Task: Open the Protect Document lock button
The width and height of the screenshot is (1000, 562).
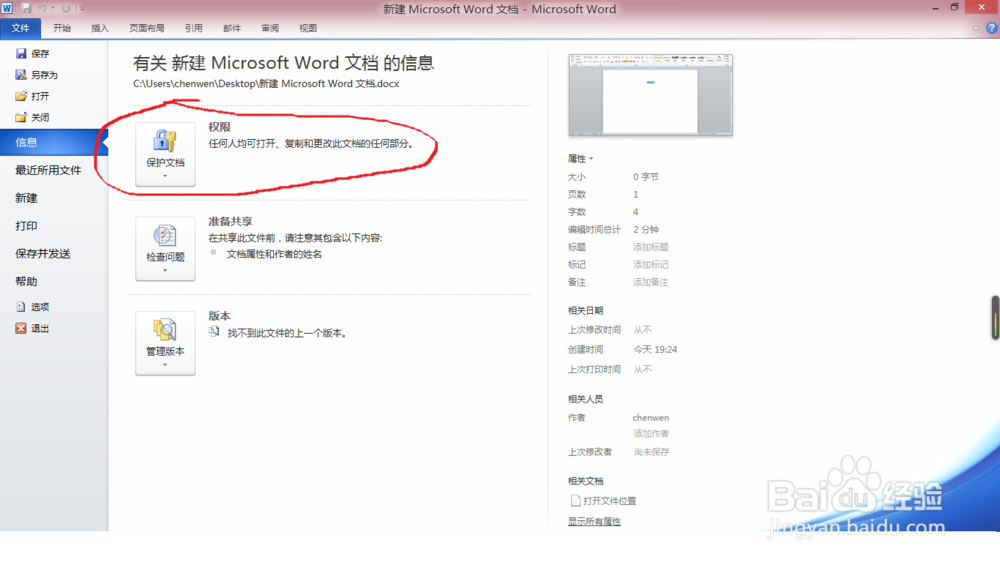Action: (x=165, y=154)
